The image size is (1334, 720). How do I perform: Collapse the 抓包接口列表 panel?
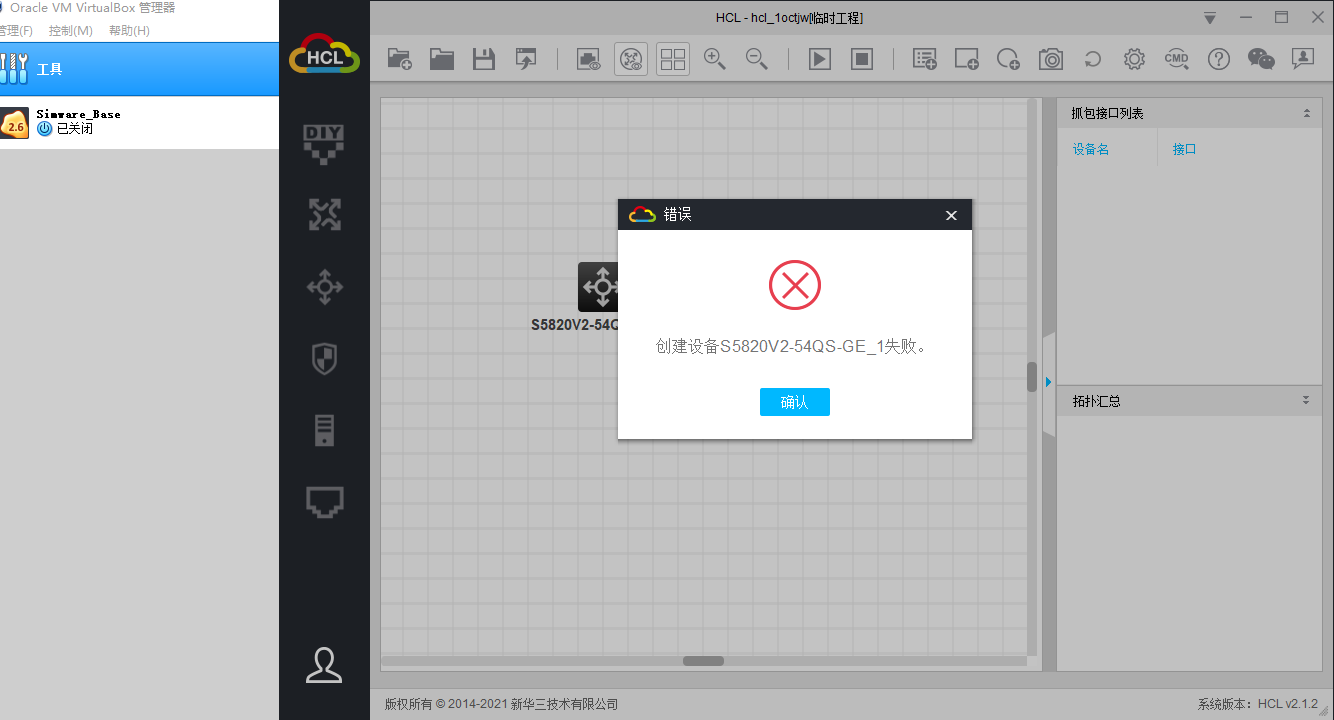click(1306, 114)
